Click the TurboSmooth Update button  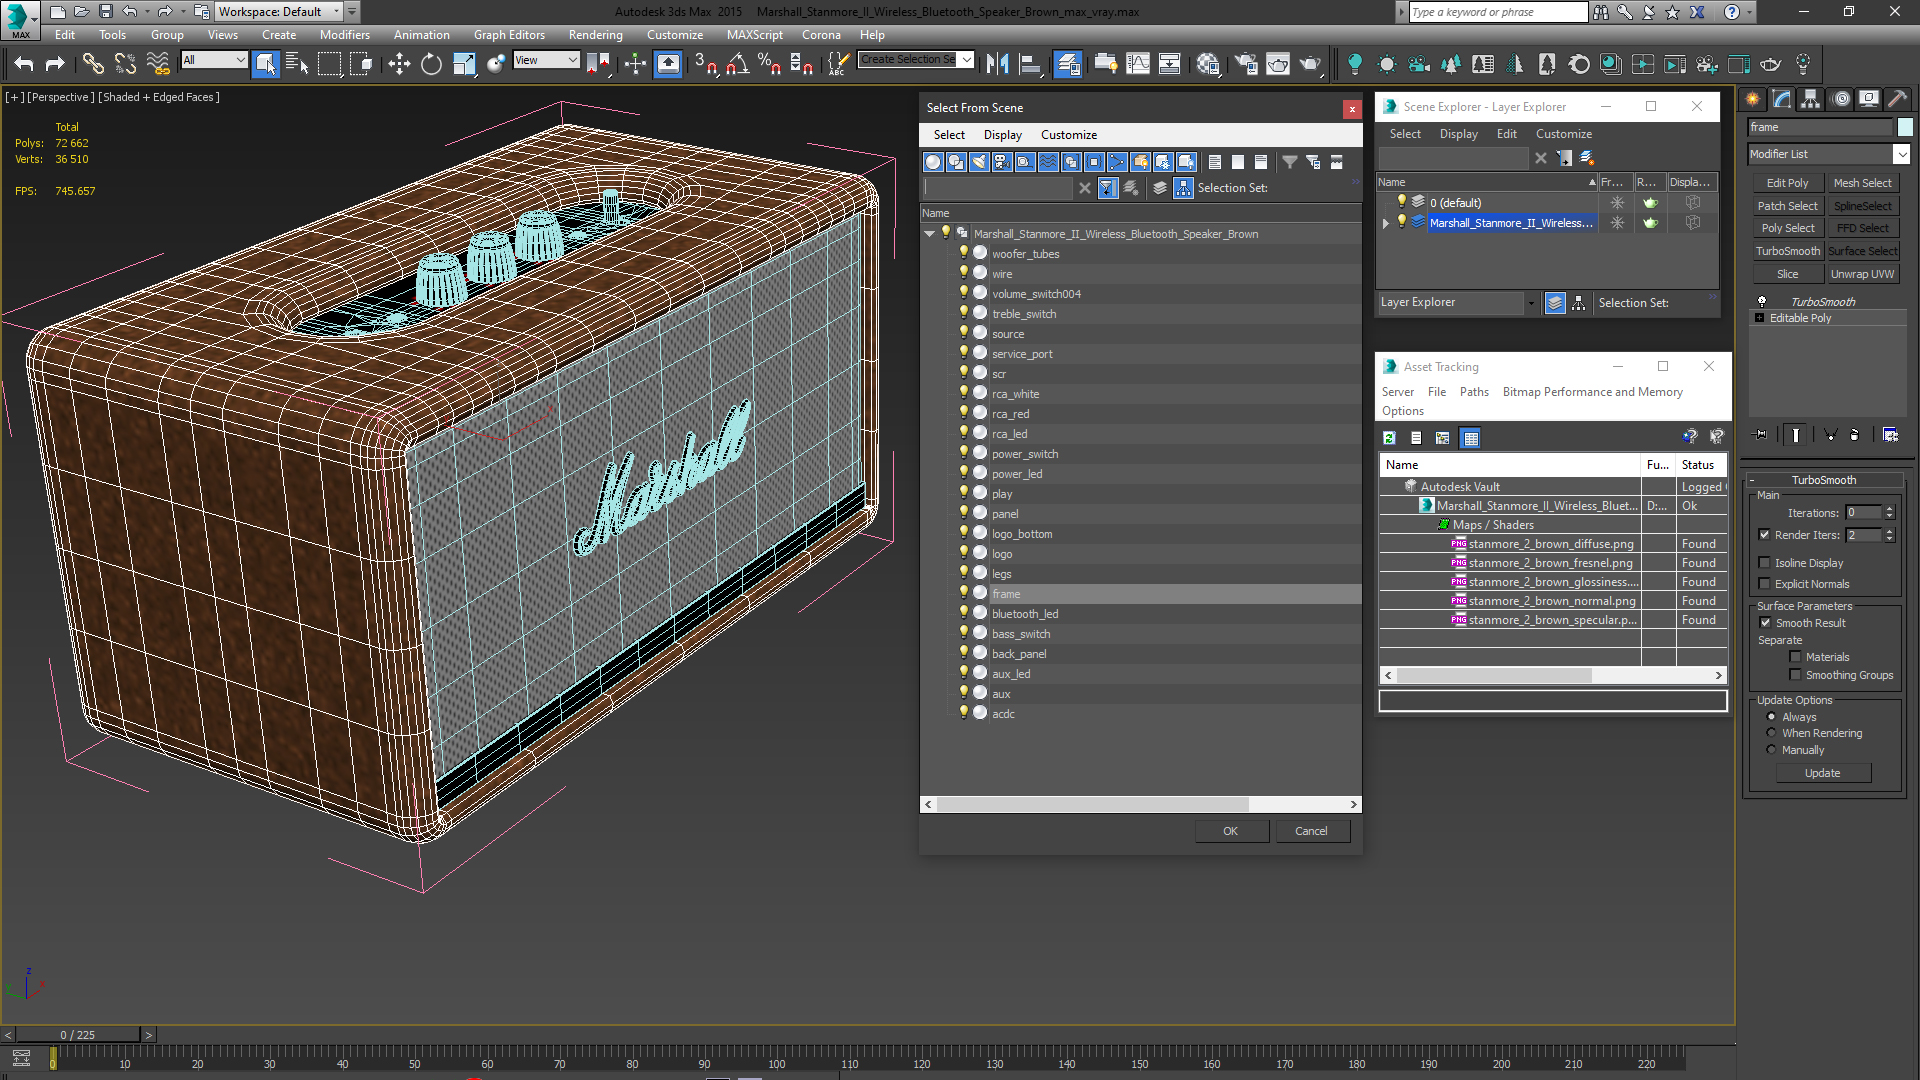[1822, 773]
